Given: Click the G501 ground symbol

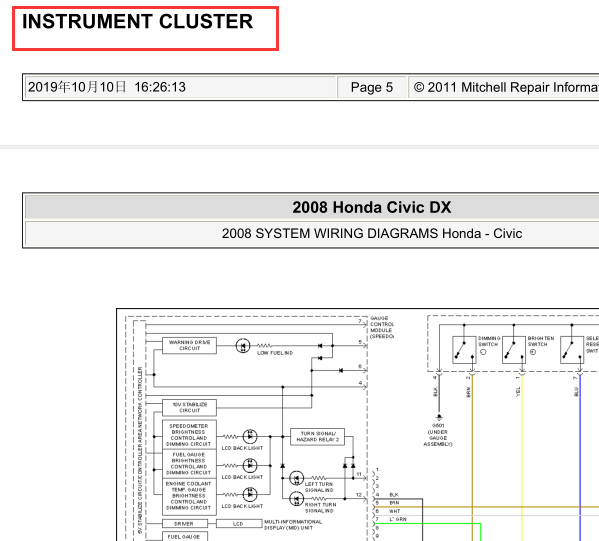Looking at the screenshot, I should tap(439, 417).
